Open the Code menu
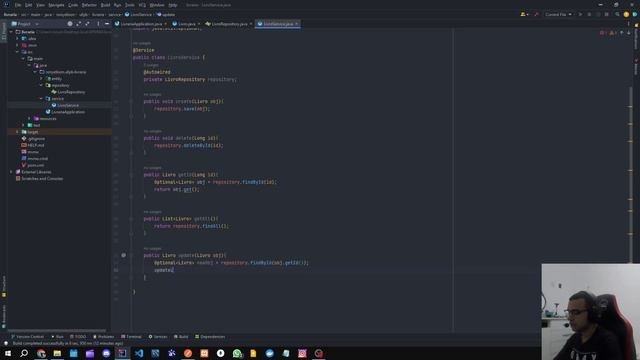The height and width of the screenshot is (360, 640). click(73, 5)
